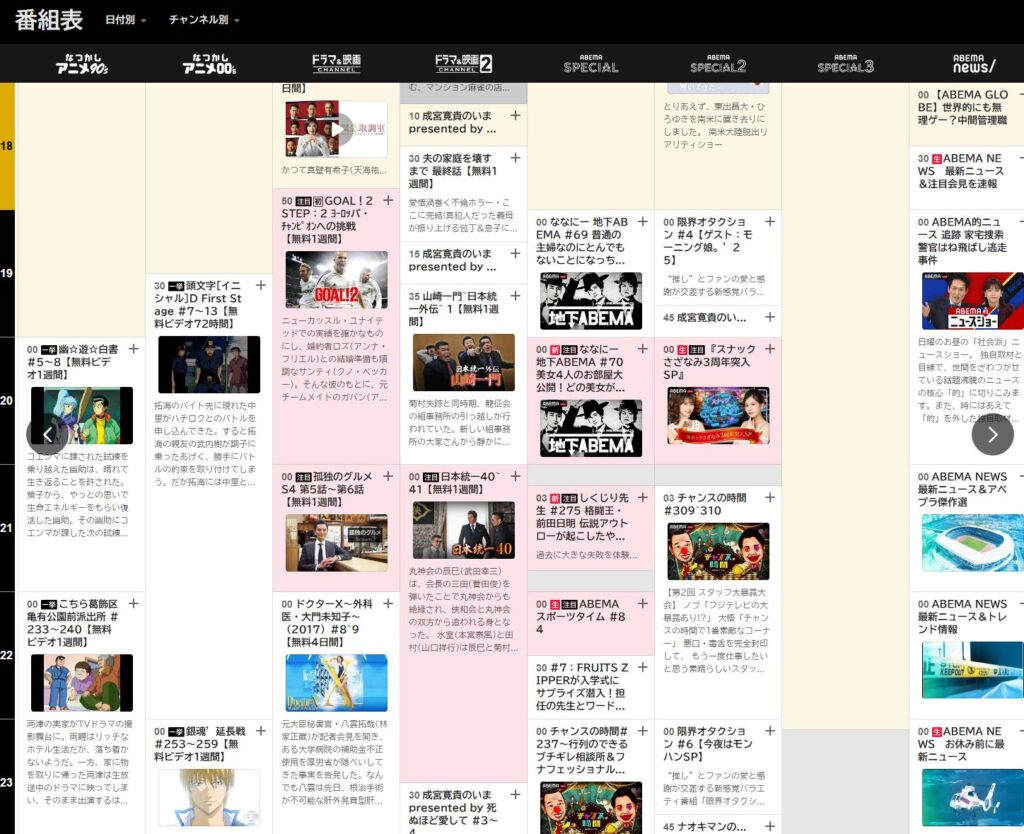Add 45 ナオキマンの... with plus icon

click(770, 827)
